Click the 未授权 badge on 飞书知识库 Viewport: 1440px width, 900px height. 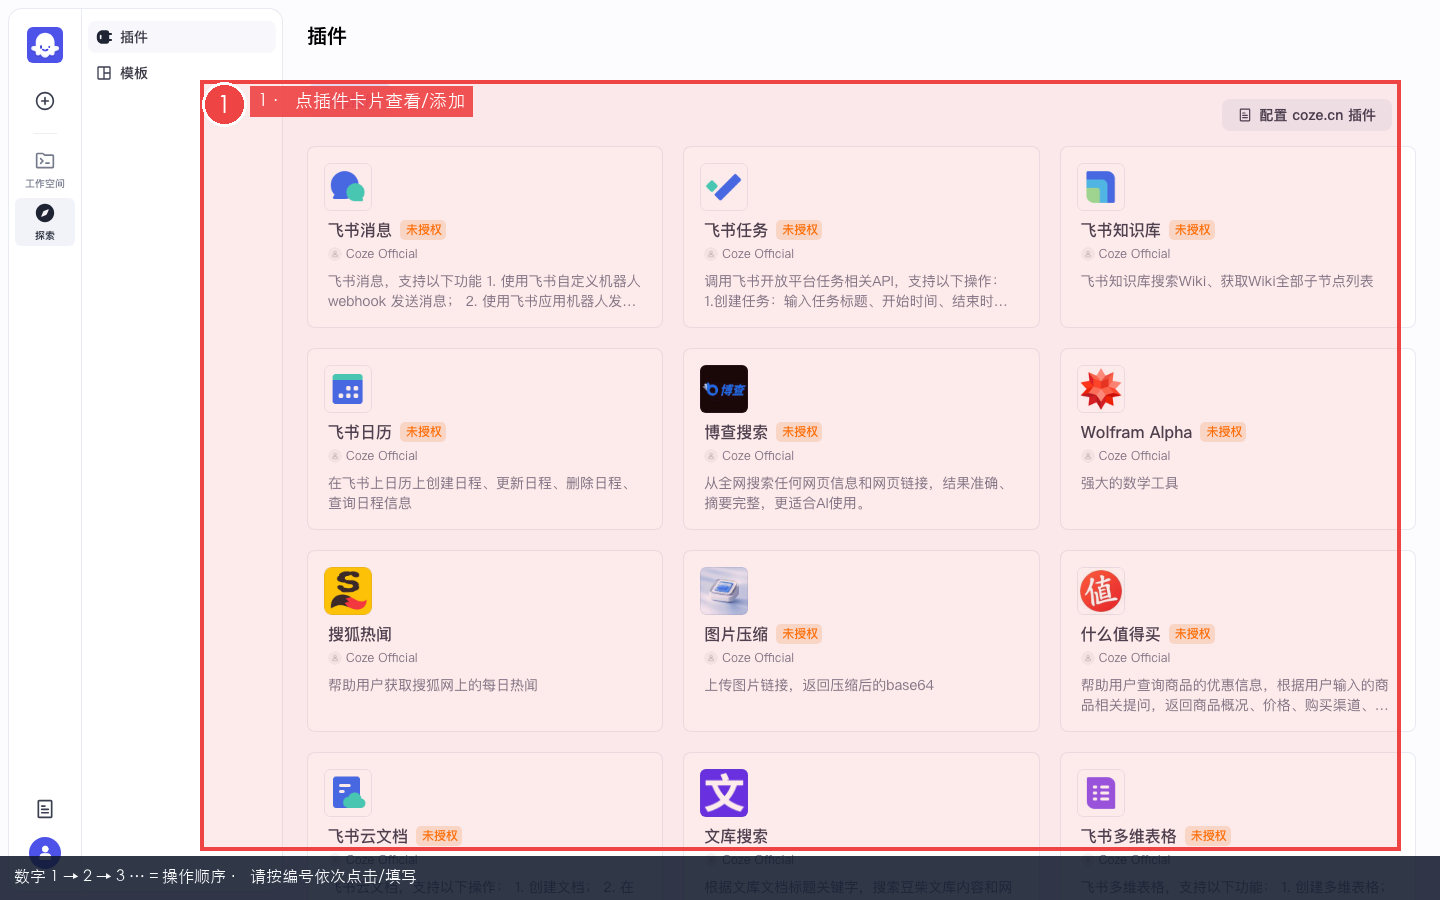tap(1192, 230)
